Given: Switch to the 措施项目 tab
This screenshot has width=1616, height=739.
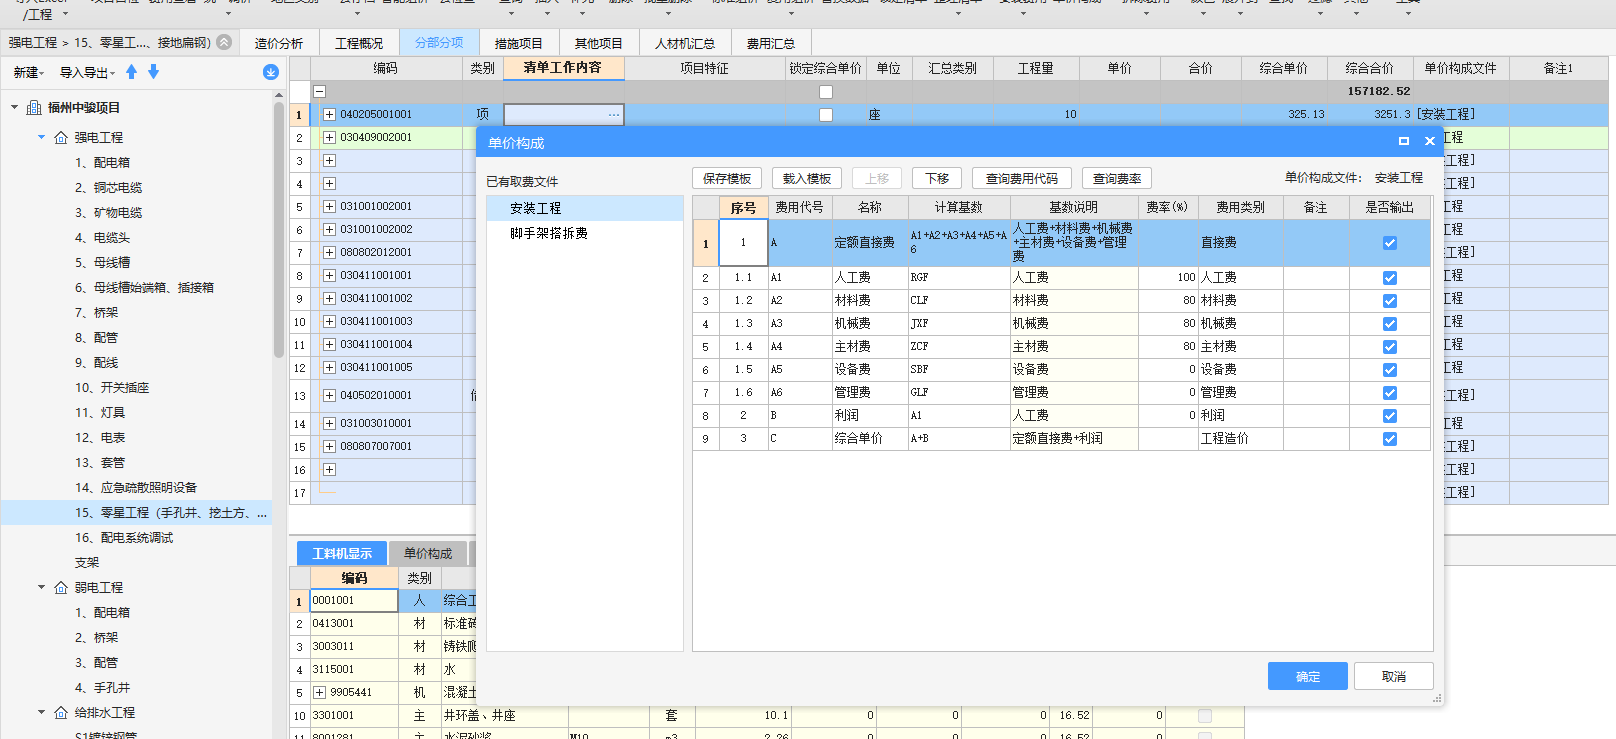Looking at the screenshot, I should [518, 43].
